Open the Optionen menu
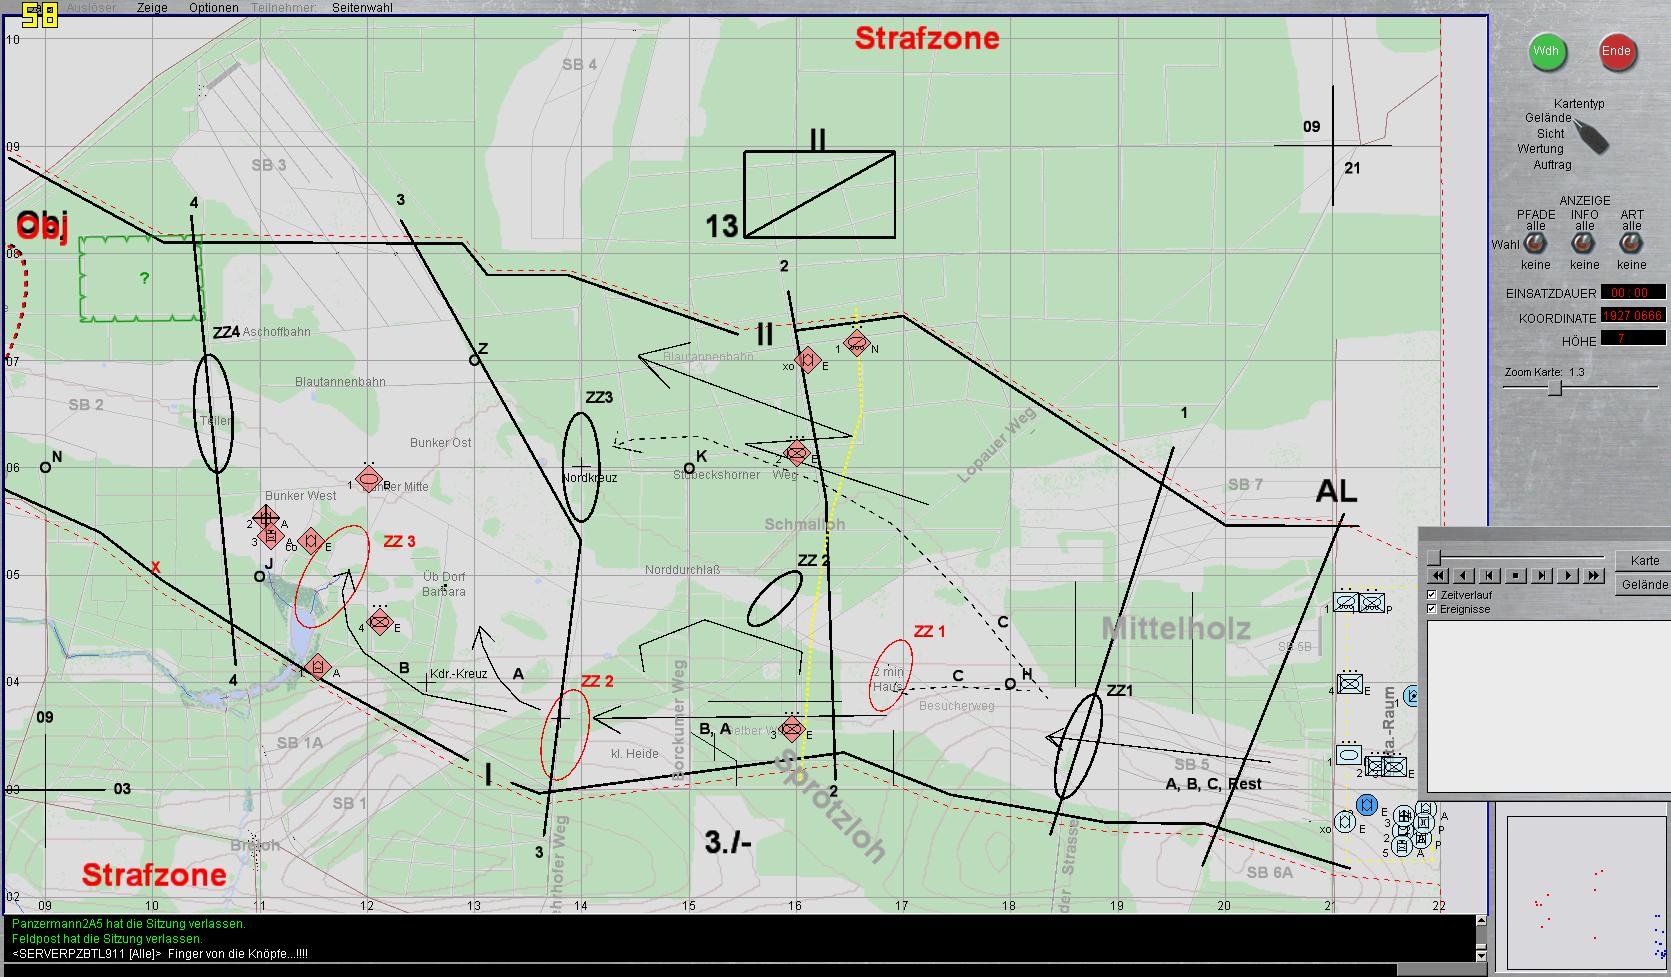Screen dimensions: 1671x977 pyautogui.click(x=214, y=8)
